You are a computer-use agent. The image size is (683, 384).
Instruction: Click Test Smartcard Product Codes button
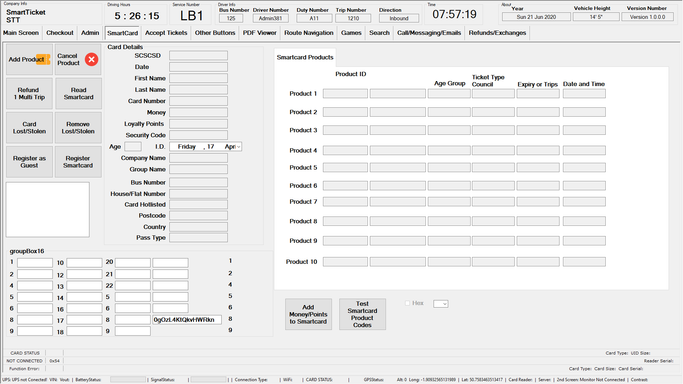[x=362, y=314]
